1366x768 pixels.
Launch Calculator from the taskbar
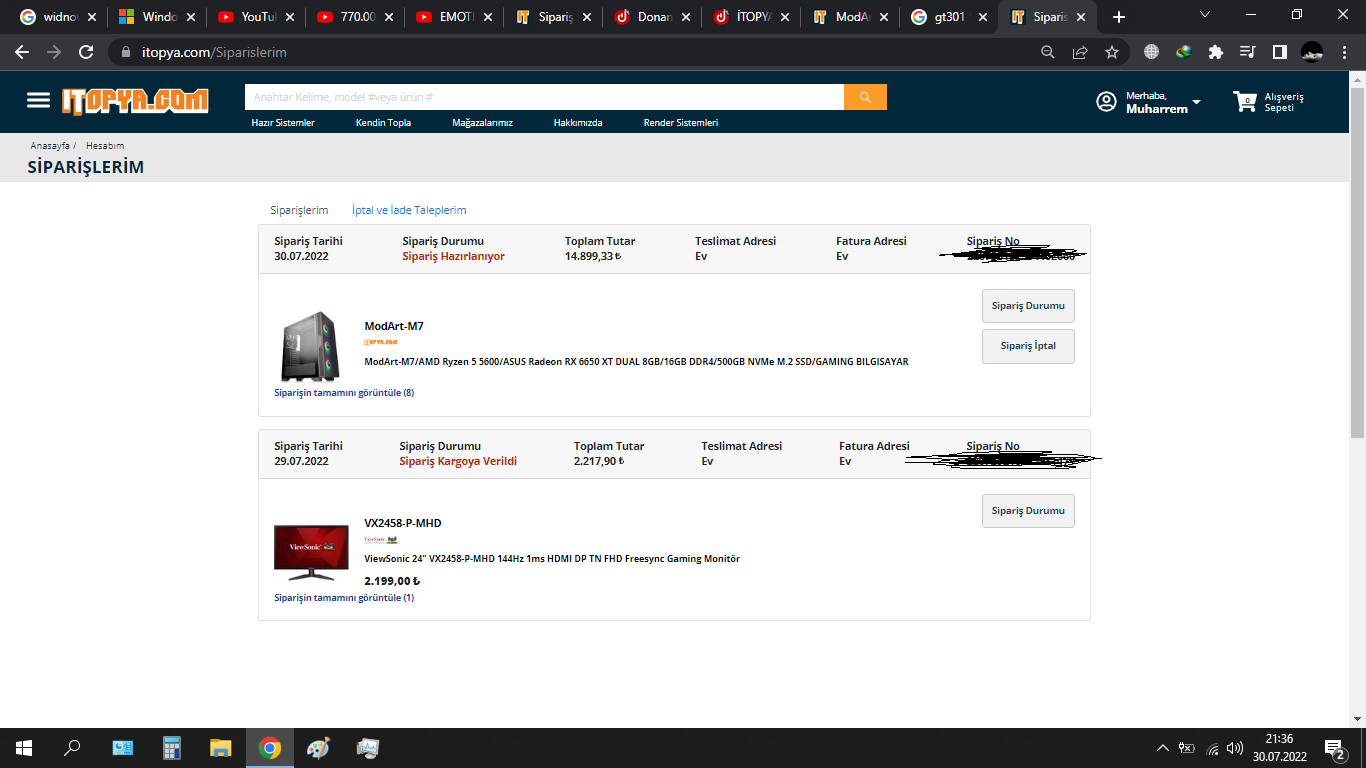[x=172, y=748]
